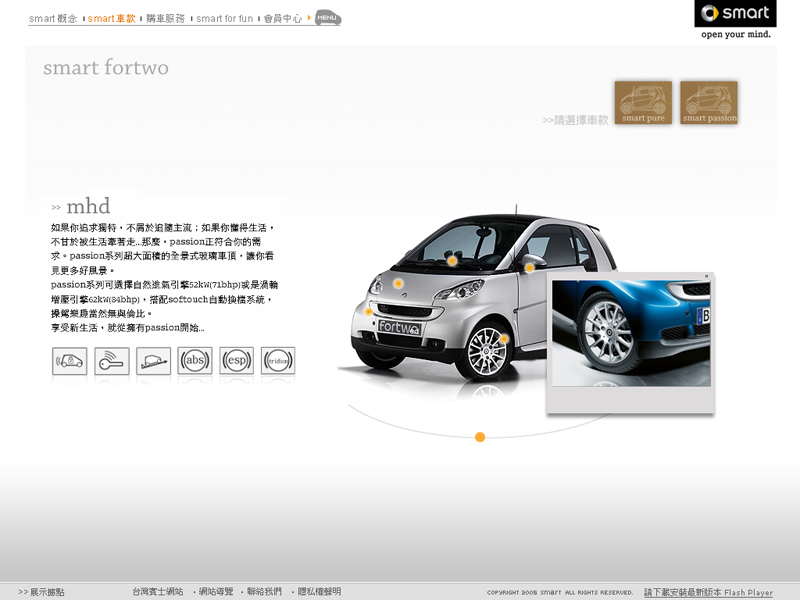Open the 隱私權聲明 footer link
The image size is (800, 600).
319,591
